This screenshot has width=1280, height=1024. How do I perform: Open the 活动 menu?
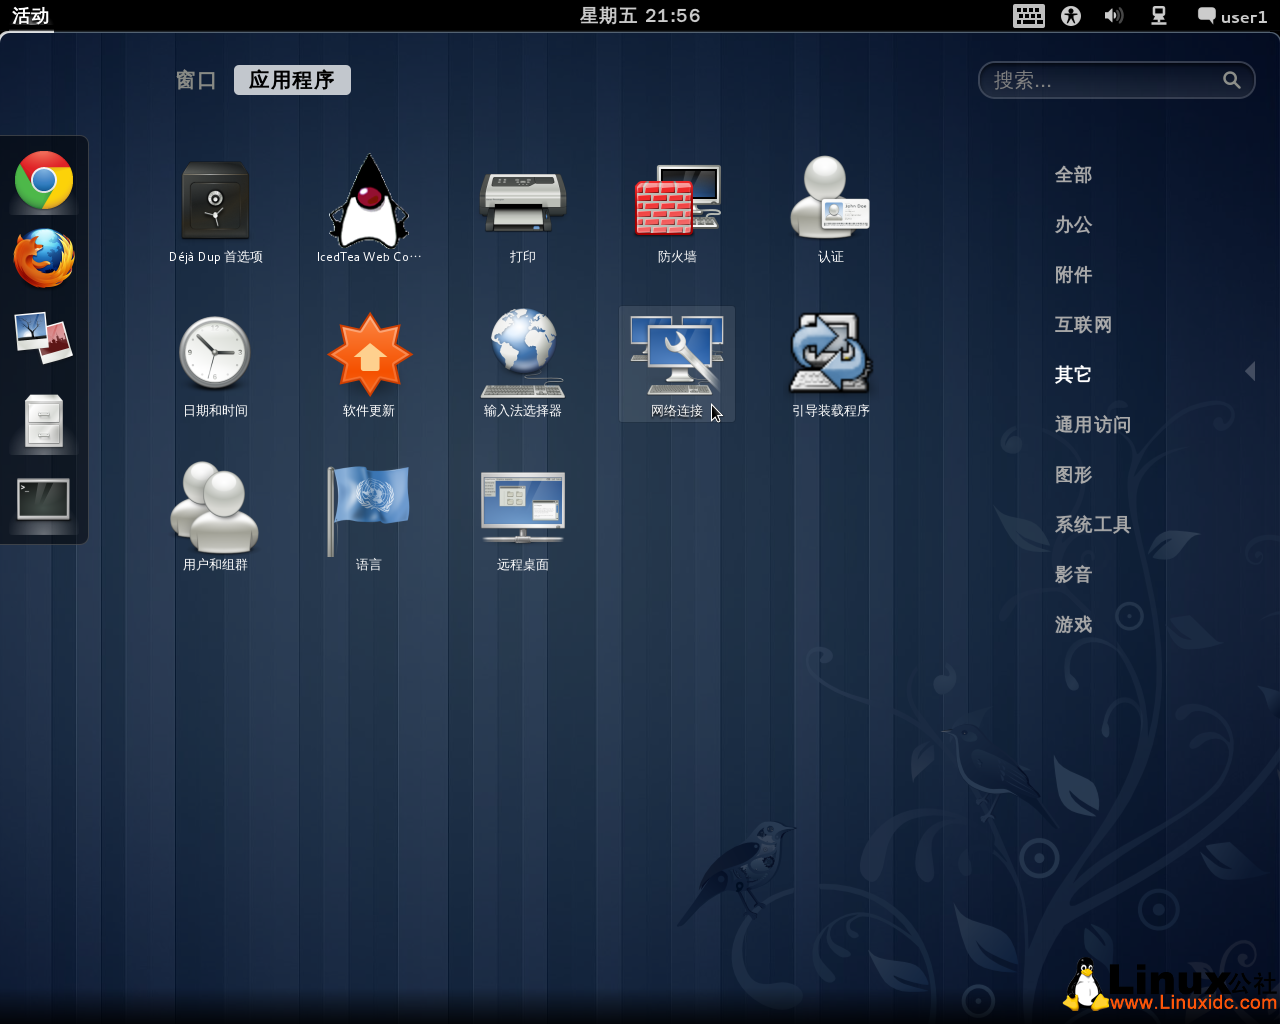pos(29,15)
